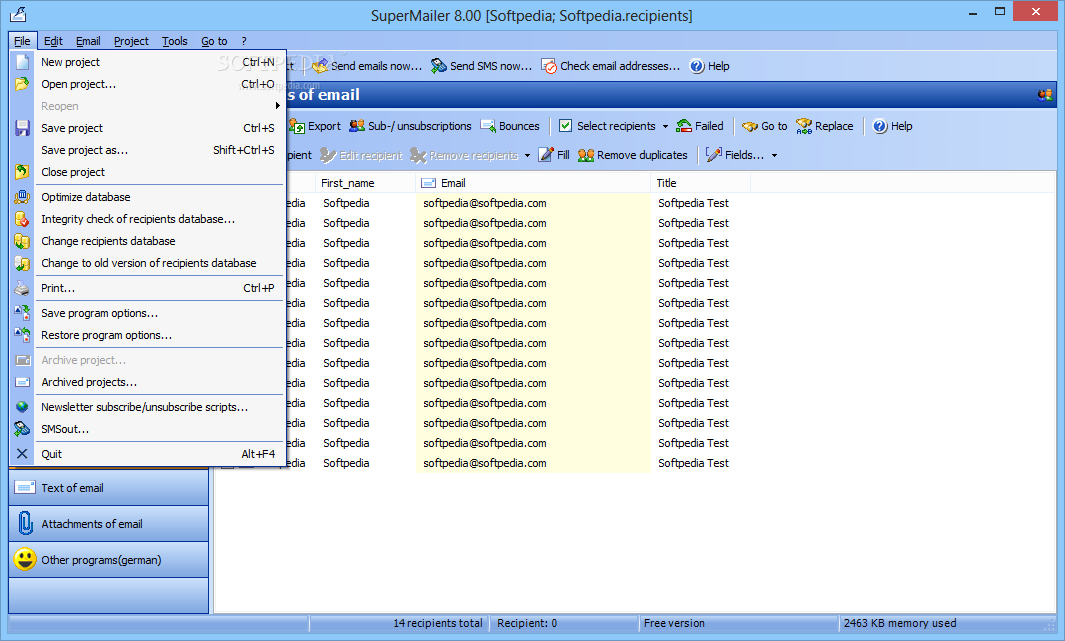Click the Send emails now toolbar icon
1065x641 pixels.
tap(320, 66)
